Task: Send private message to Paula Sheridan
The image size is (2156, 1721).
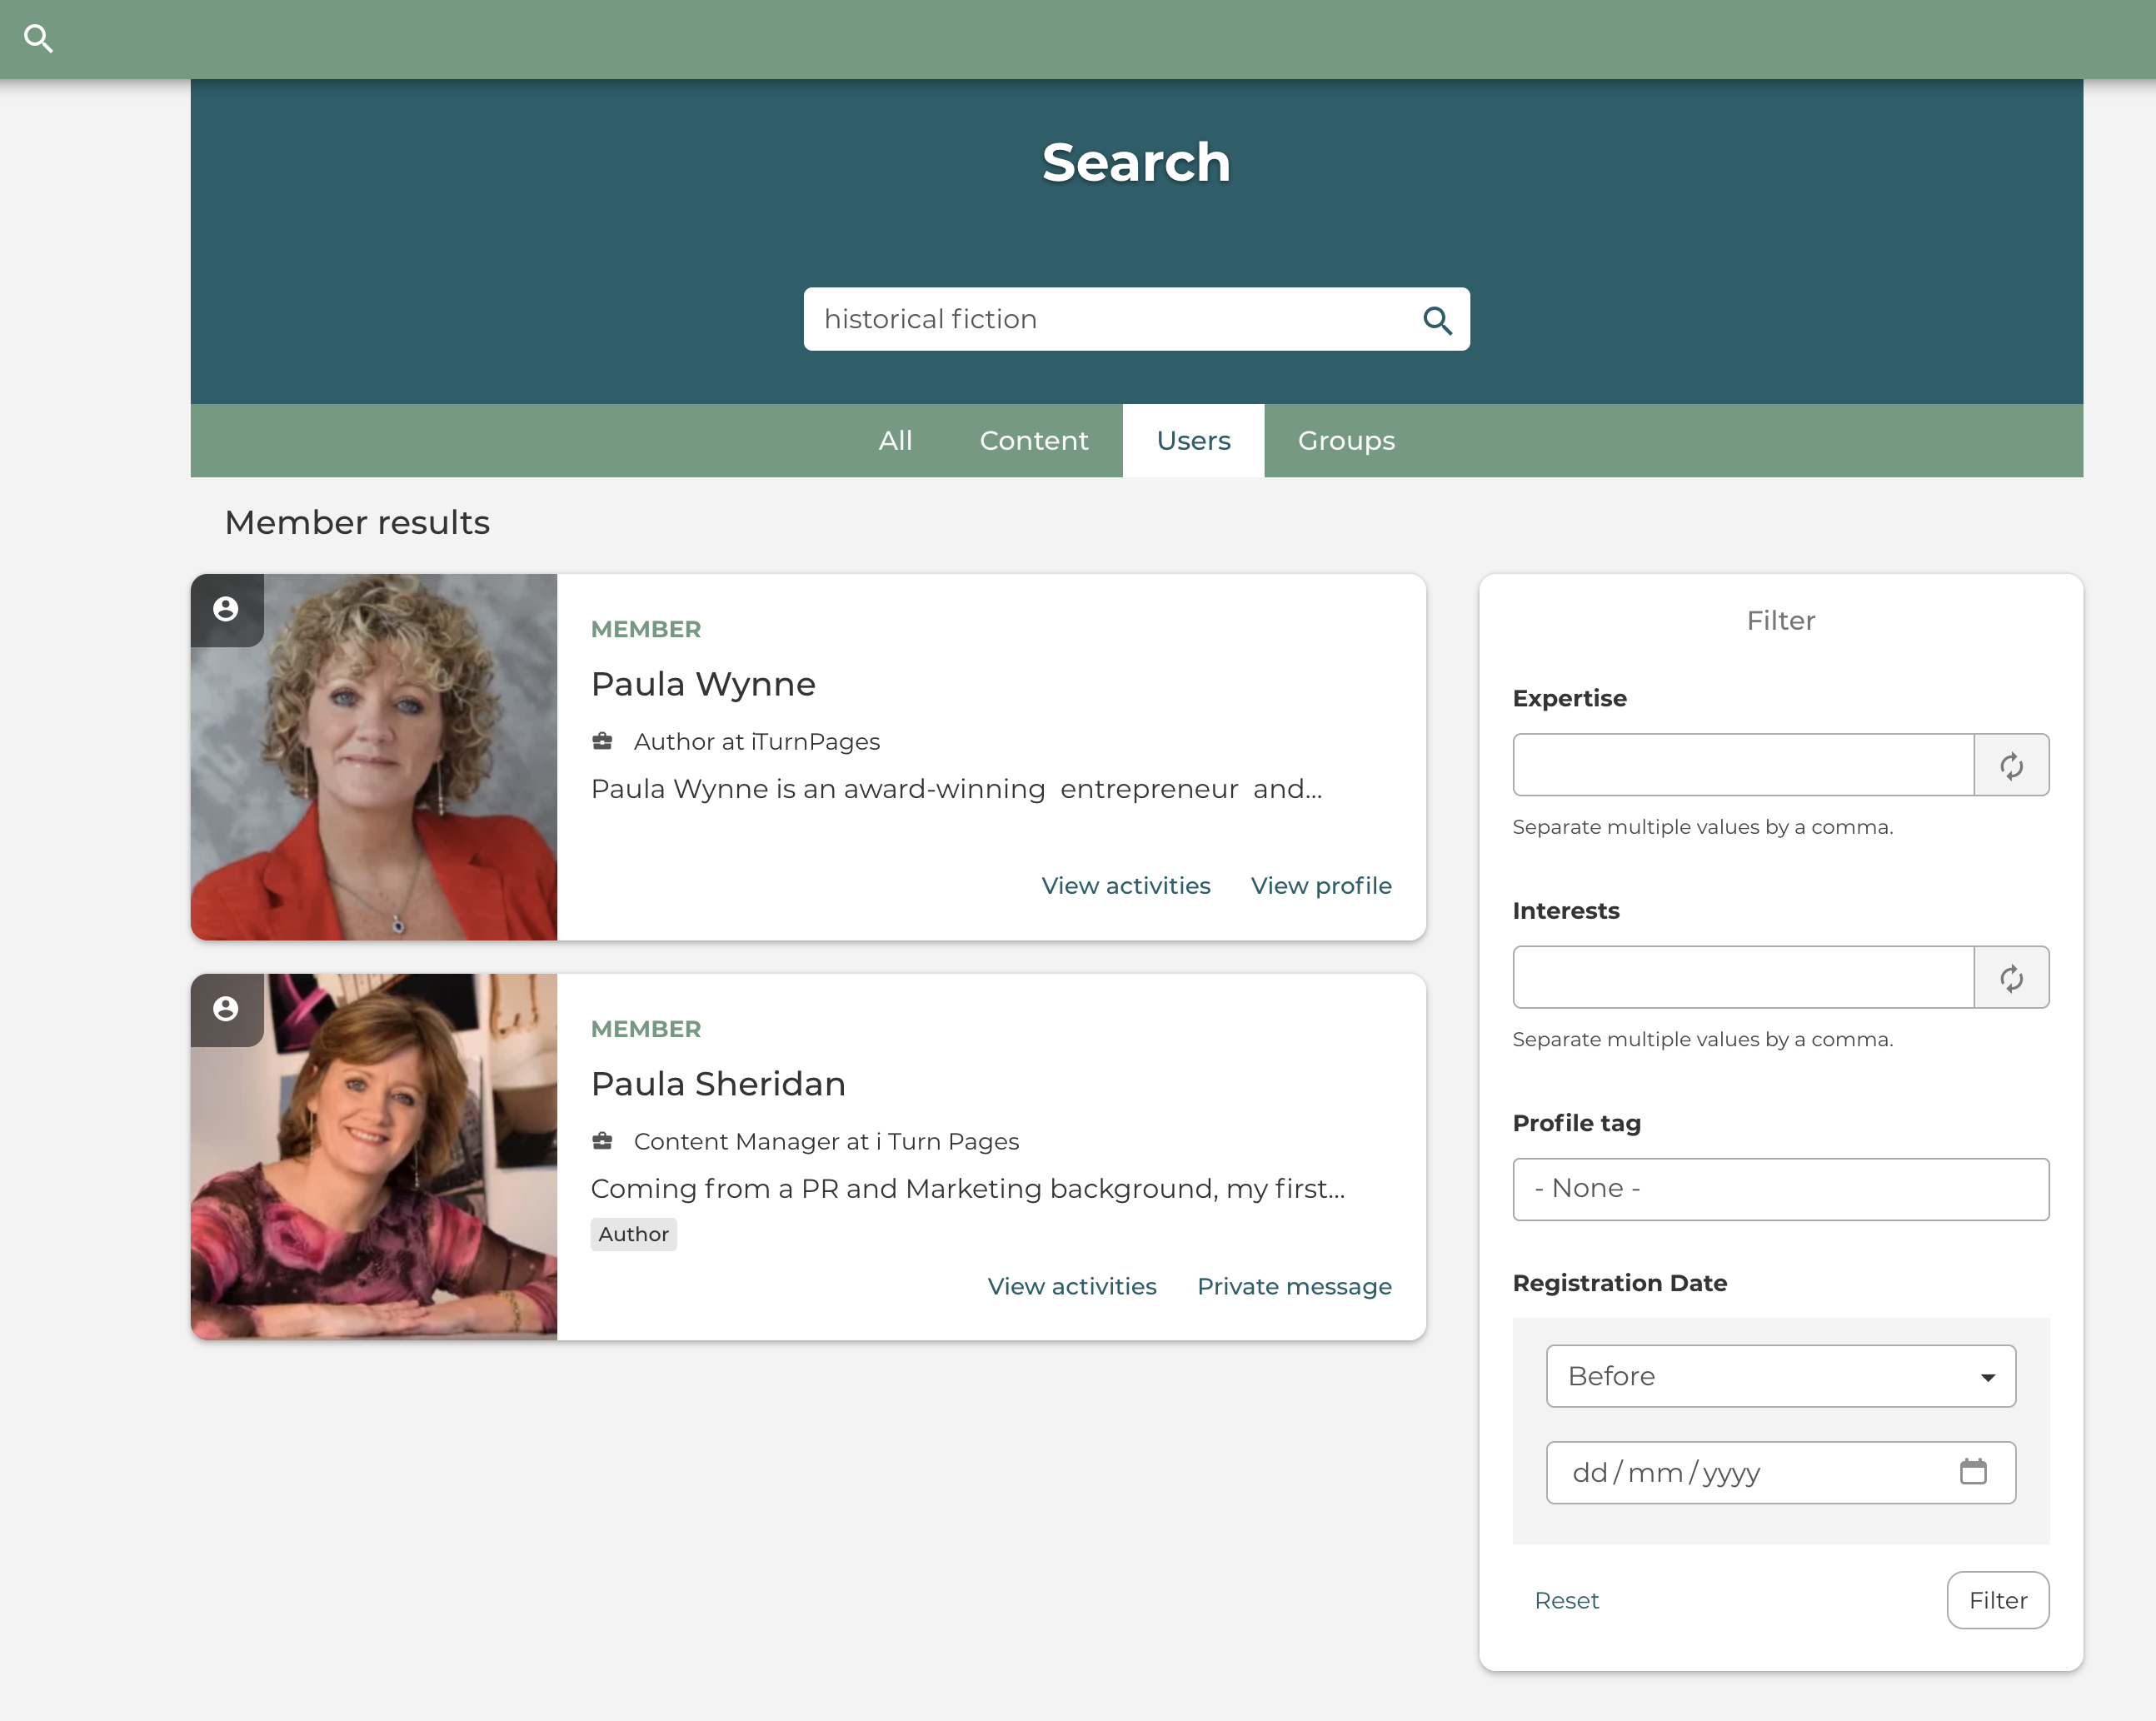Action: tap(1293, 1286)
